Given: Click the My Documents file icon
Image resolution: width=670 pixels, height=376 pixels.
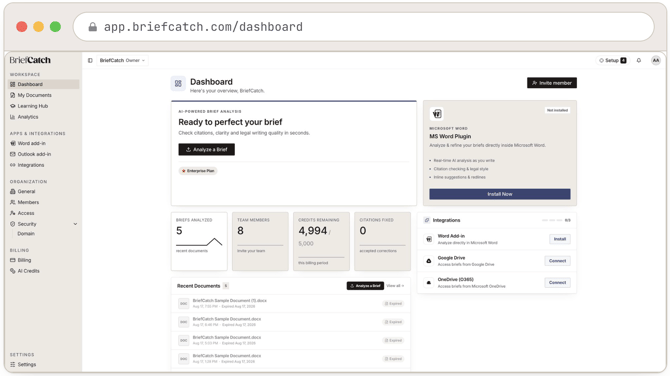Looking at the screenshot, I should [12, 95].
